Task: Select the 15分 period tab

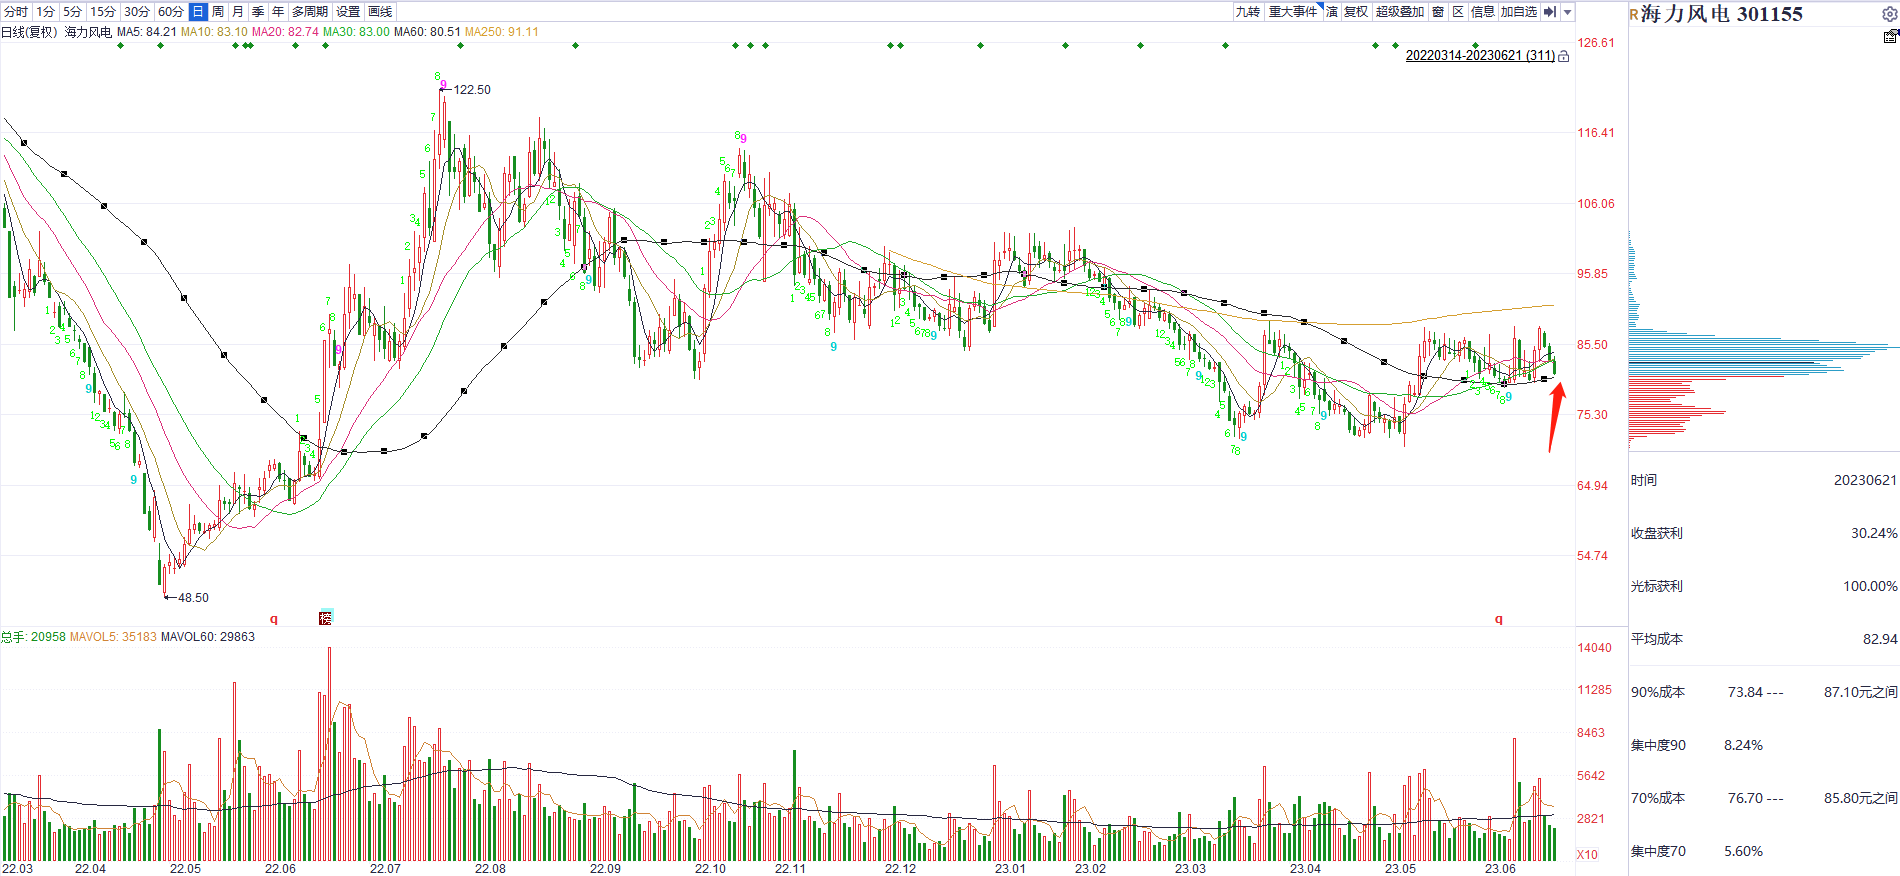Action: (x=103, y=12)
